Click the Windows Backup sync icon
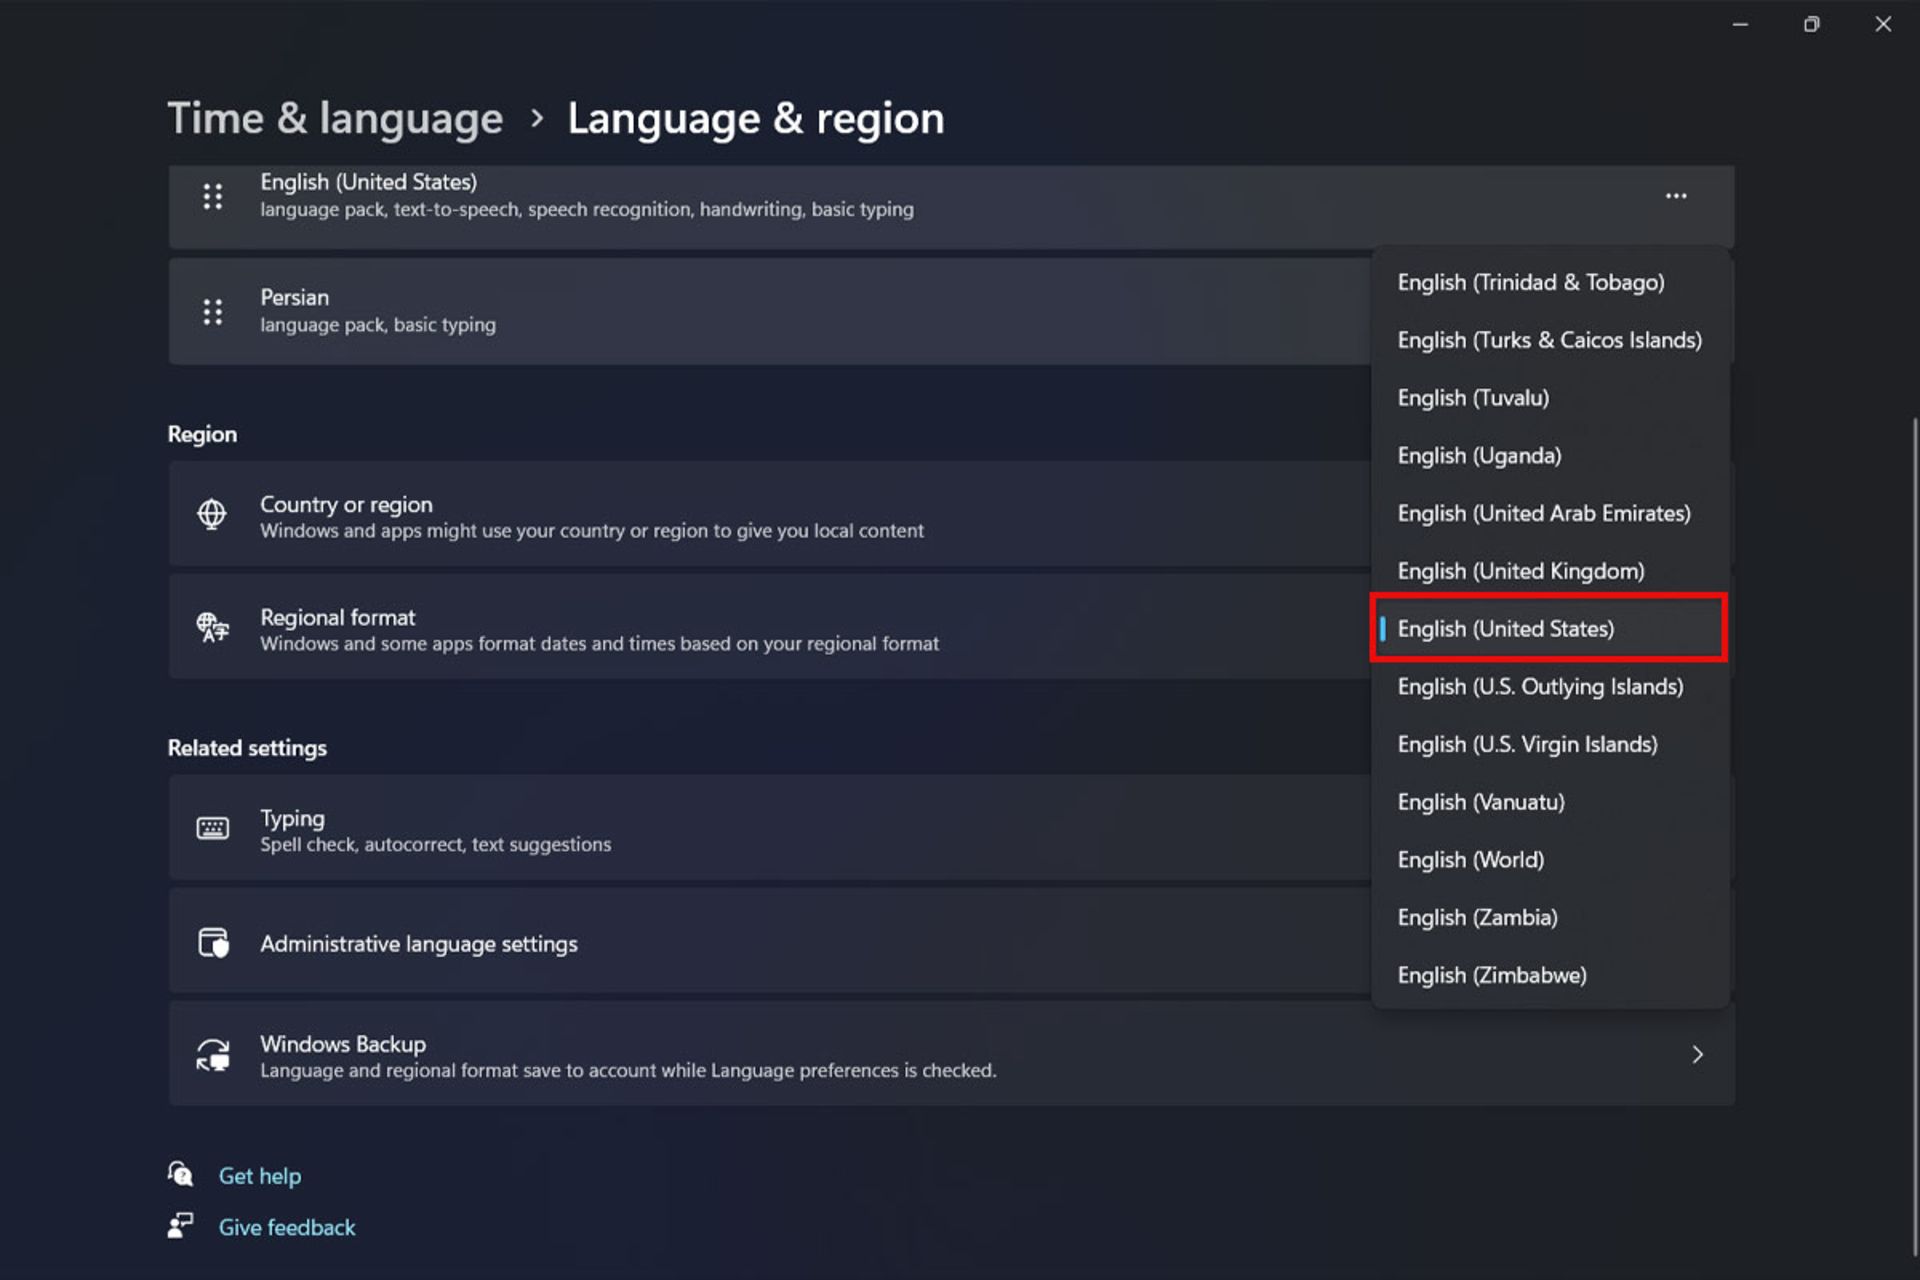Image resolution: width=1920 pixels, height=1280 pixels. point(212,1055)
